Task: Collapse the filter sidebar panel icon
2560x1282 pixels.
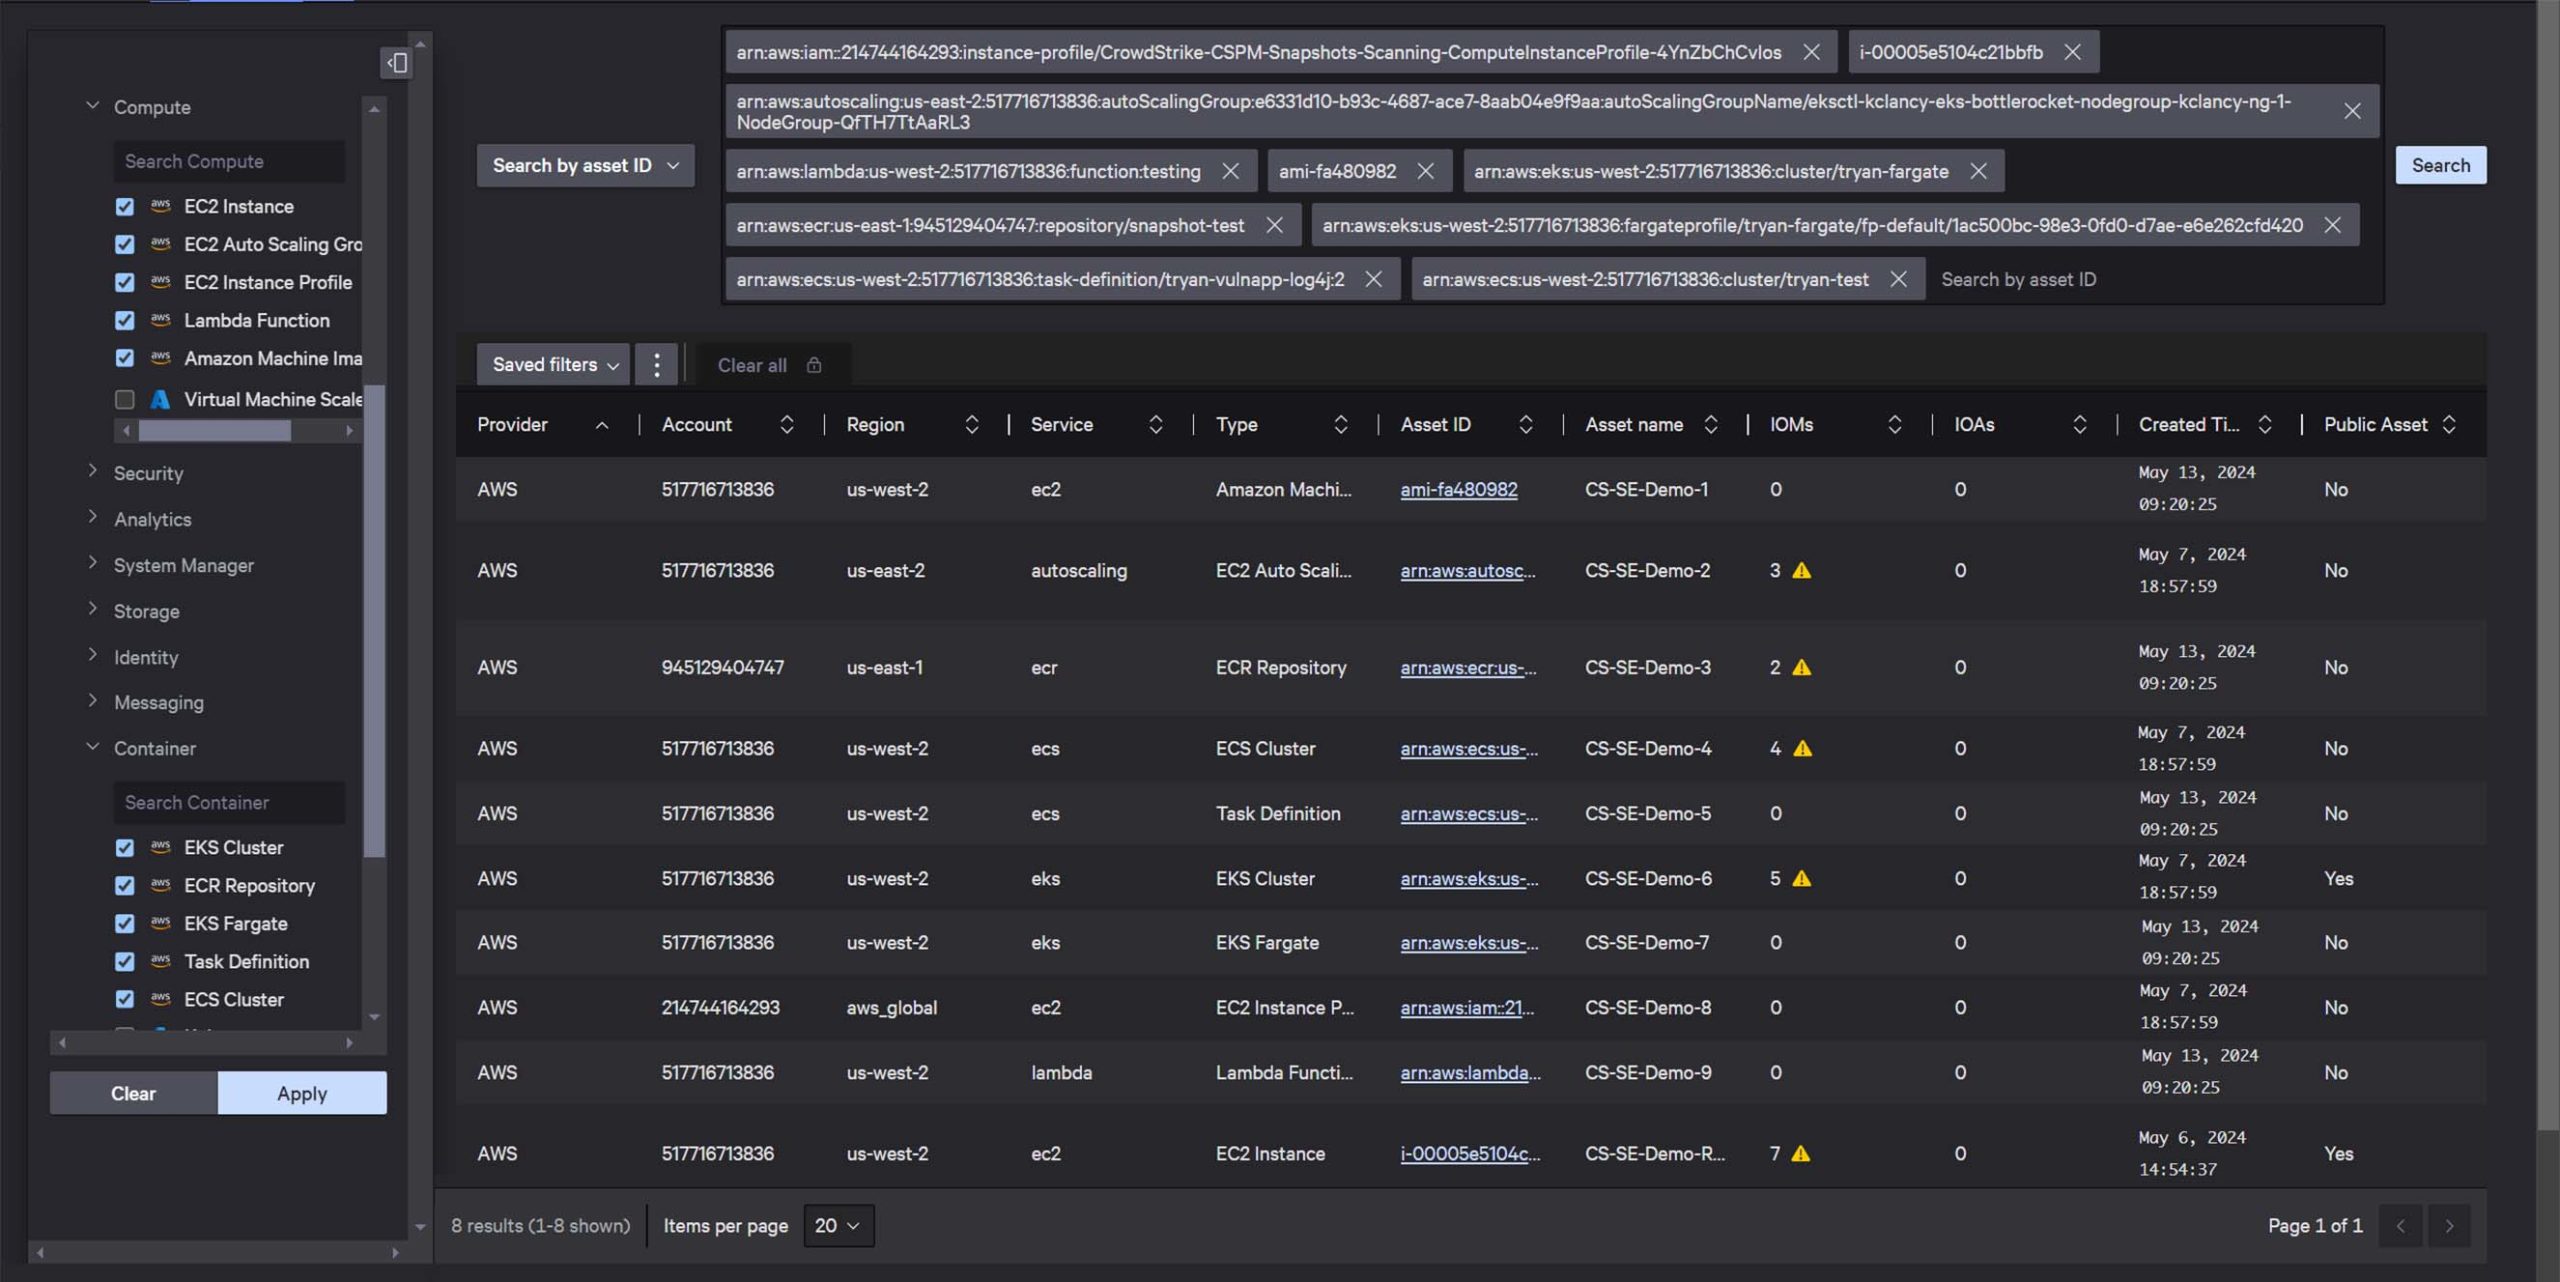Action: point(397,63)
